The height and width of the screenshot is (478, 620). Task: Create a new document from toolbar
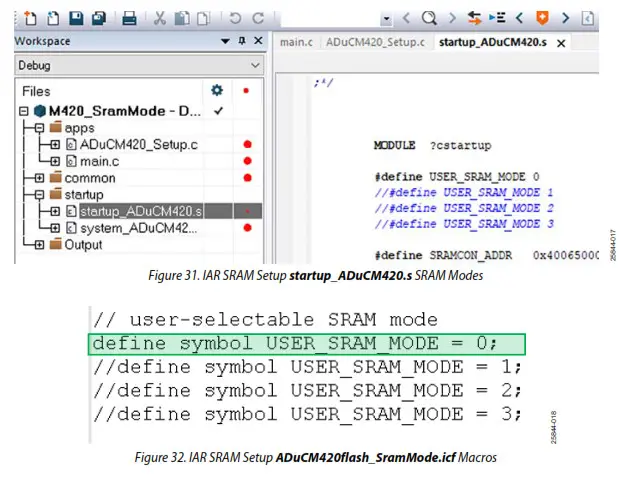tap(30, 18)
